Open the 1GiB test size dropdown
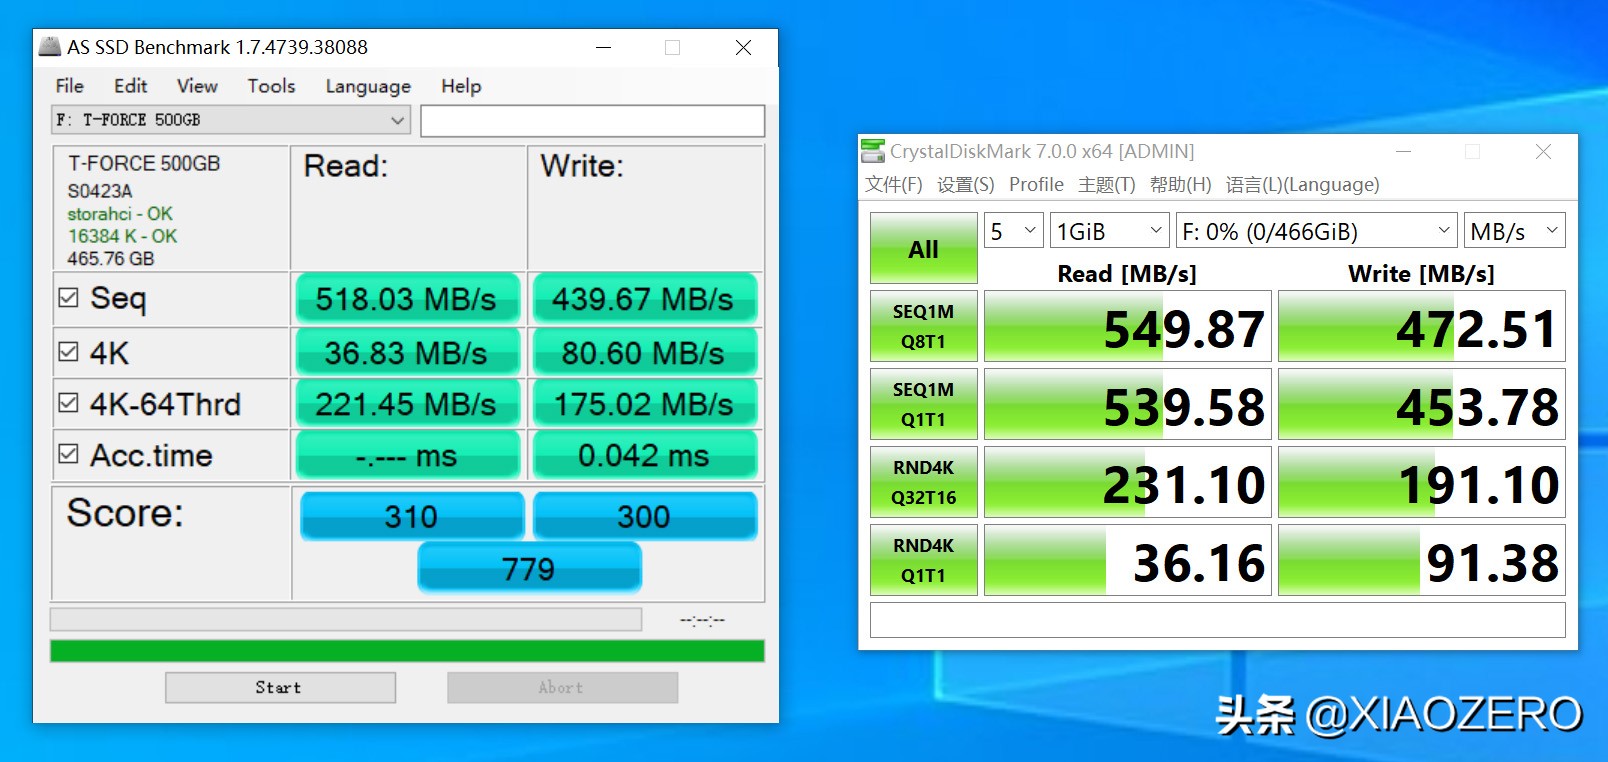1608x762 pixels. 1110,231
